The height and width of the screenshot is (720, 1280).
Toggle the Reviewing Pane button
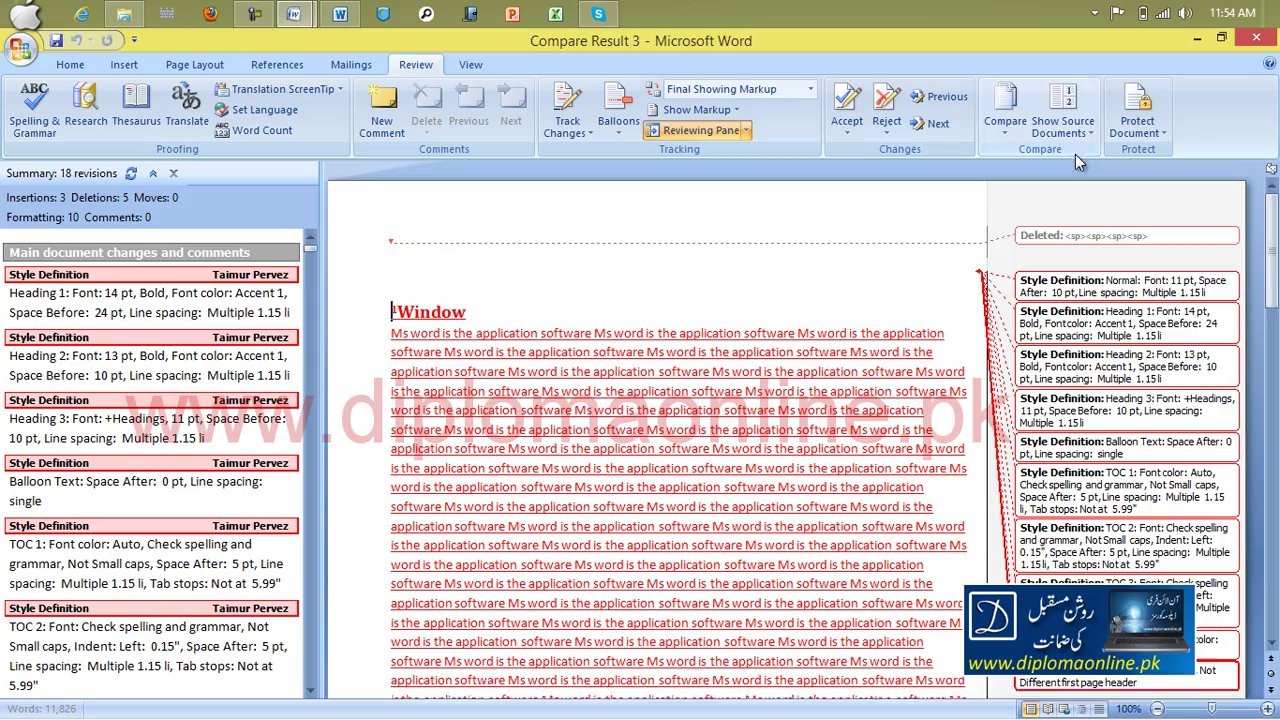point(693,130)
